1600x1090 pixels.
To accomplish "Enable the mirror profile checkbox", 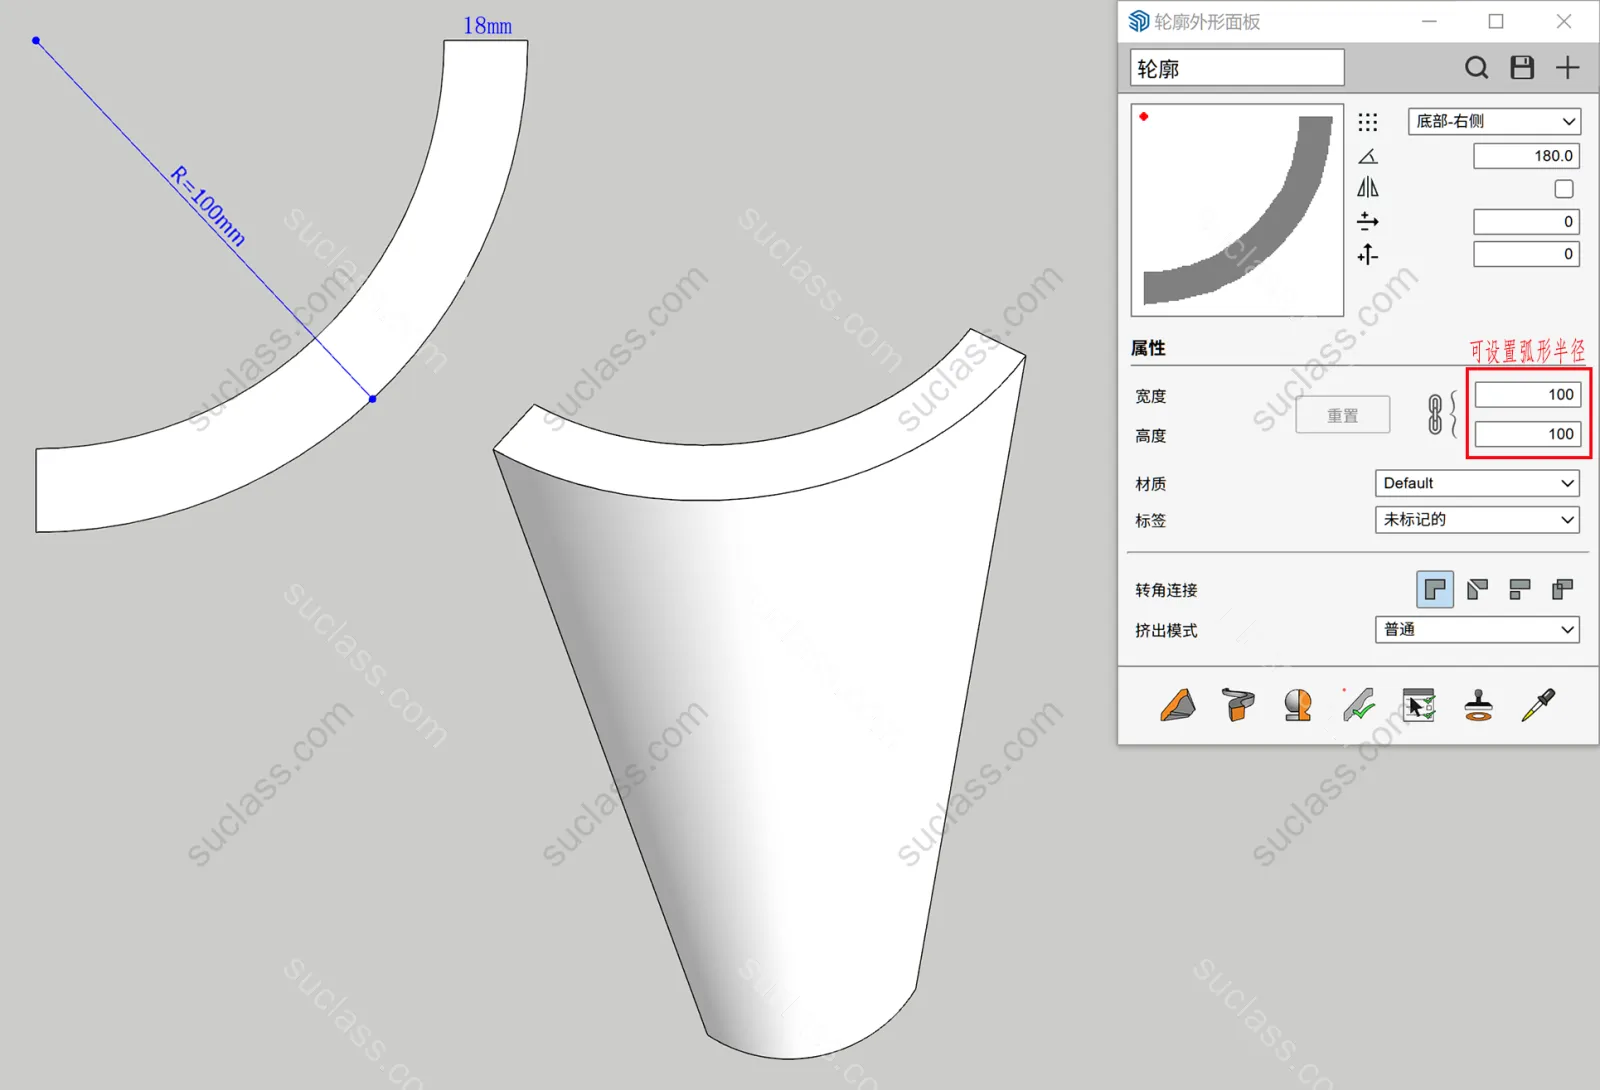I will click(x=1564, y=189).
